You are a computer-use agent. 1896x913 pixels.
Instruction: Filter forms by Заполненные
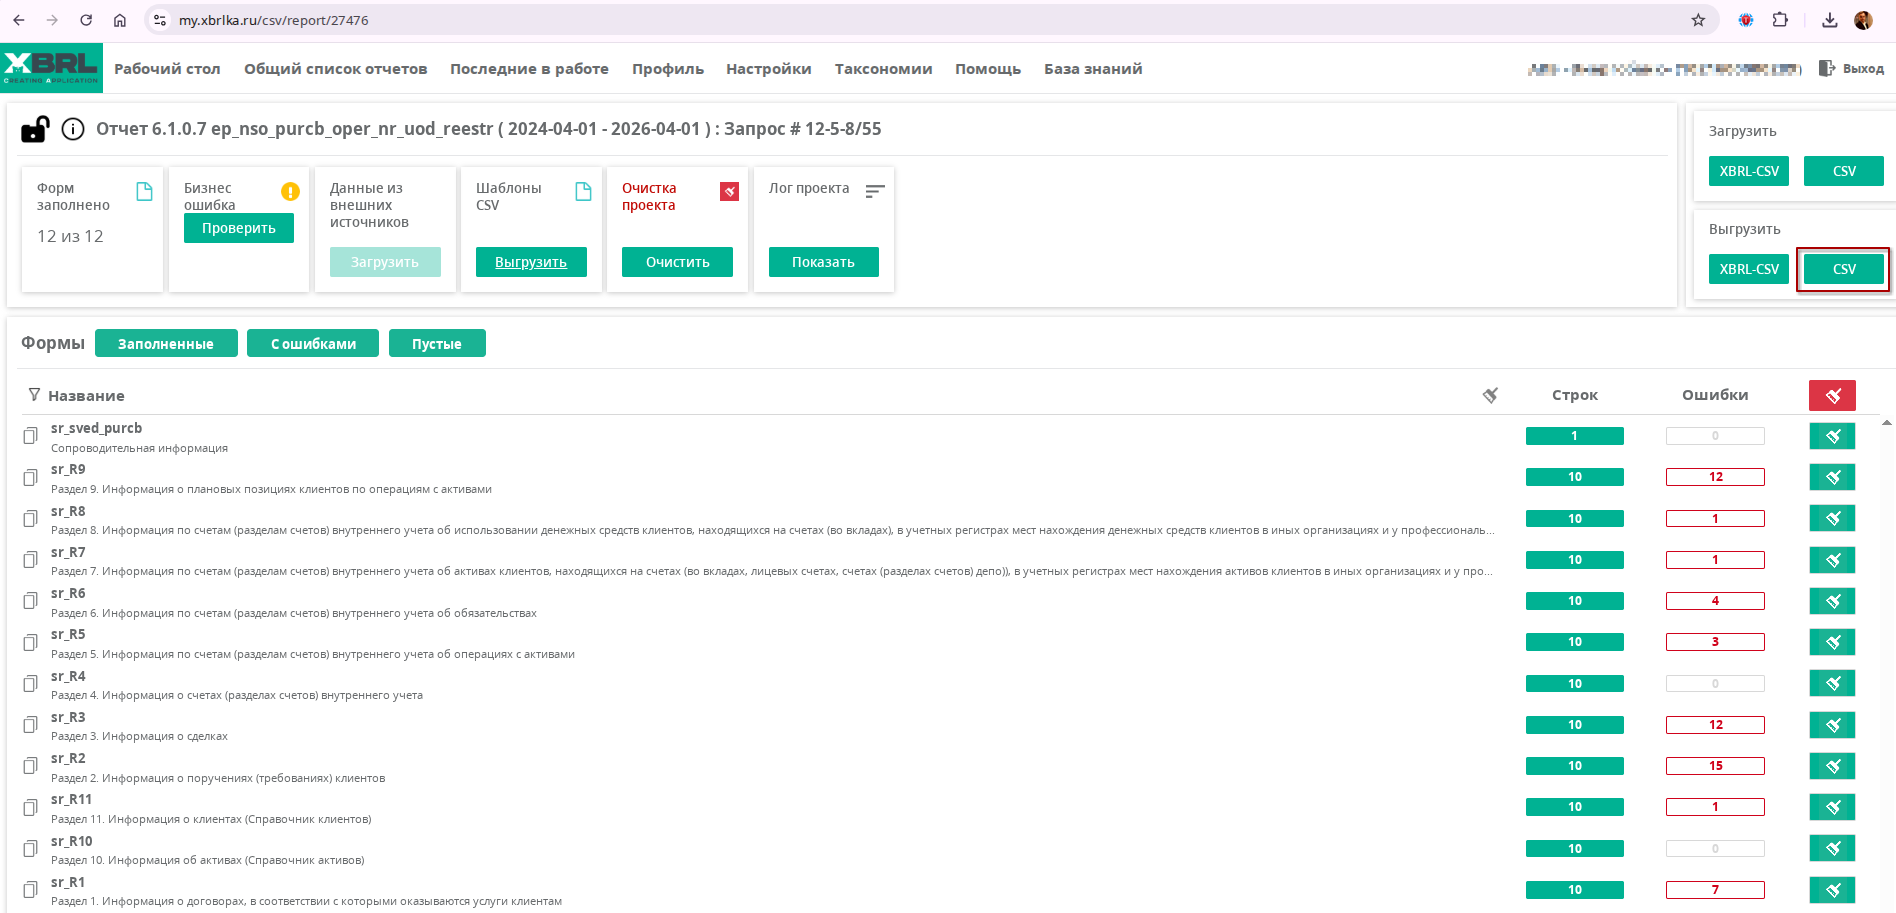(x=166, y=343)
